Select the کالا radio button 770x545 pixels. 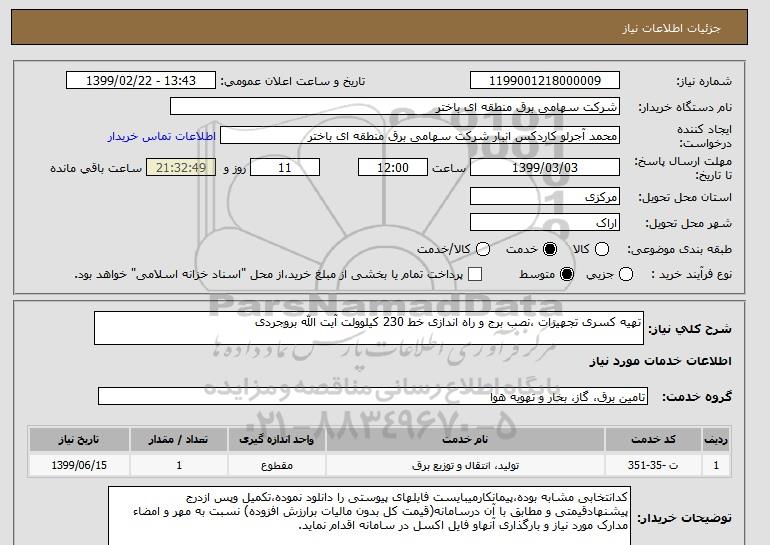click(602, 249)
